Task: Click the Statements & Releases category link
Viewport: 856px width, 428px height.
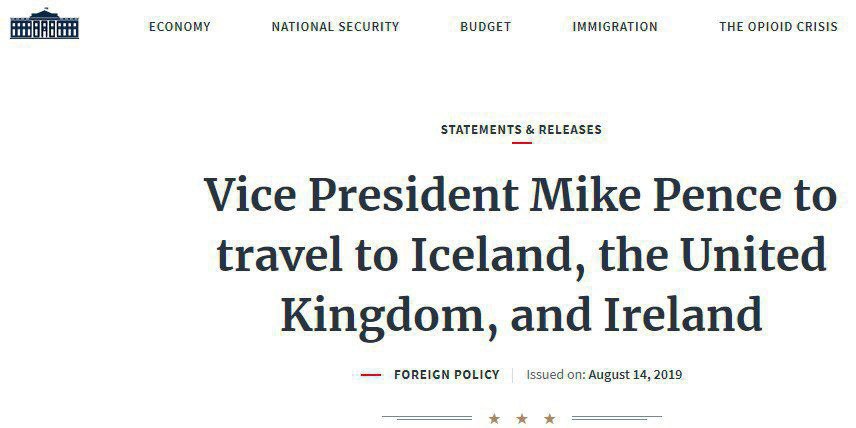Action: click(x=521, y=130)
